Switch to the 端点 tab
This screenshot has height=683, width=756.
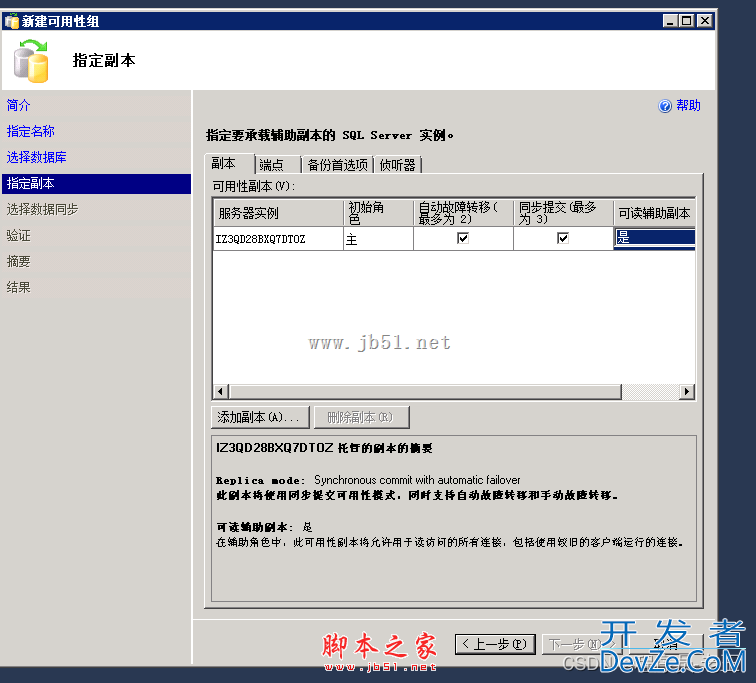[x=278, y=165]
